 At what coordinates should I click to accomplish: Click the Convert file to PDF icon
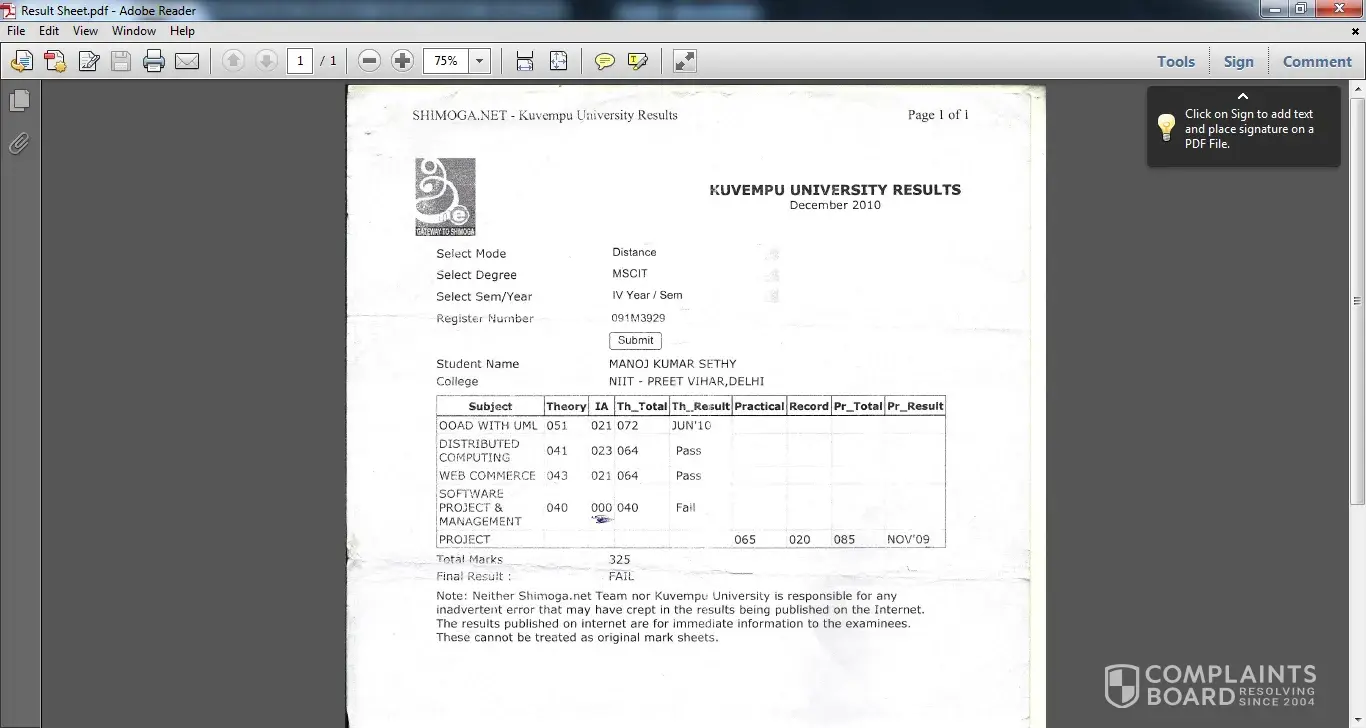(x=55, y=61)
